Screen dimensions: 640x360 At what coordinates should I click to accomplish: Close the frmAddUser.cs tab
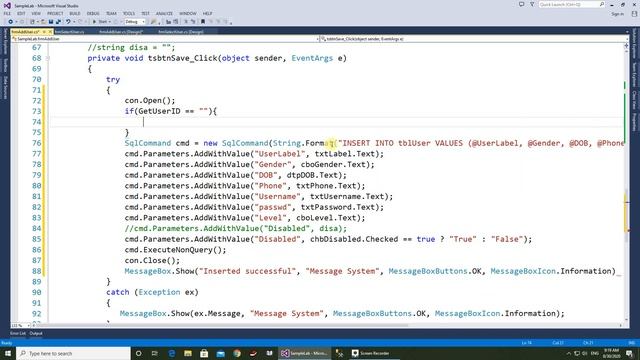pos(50,32)
